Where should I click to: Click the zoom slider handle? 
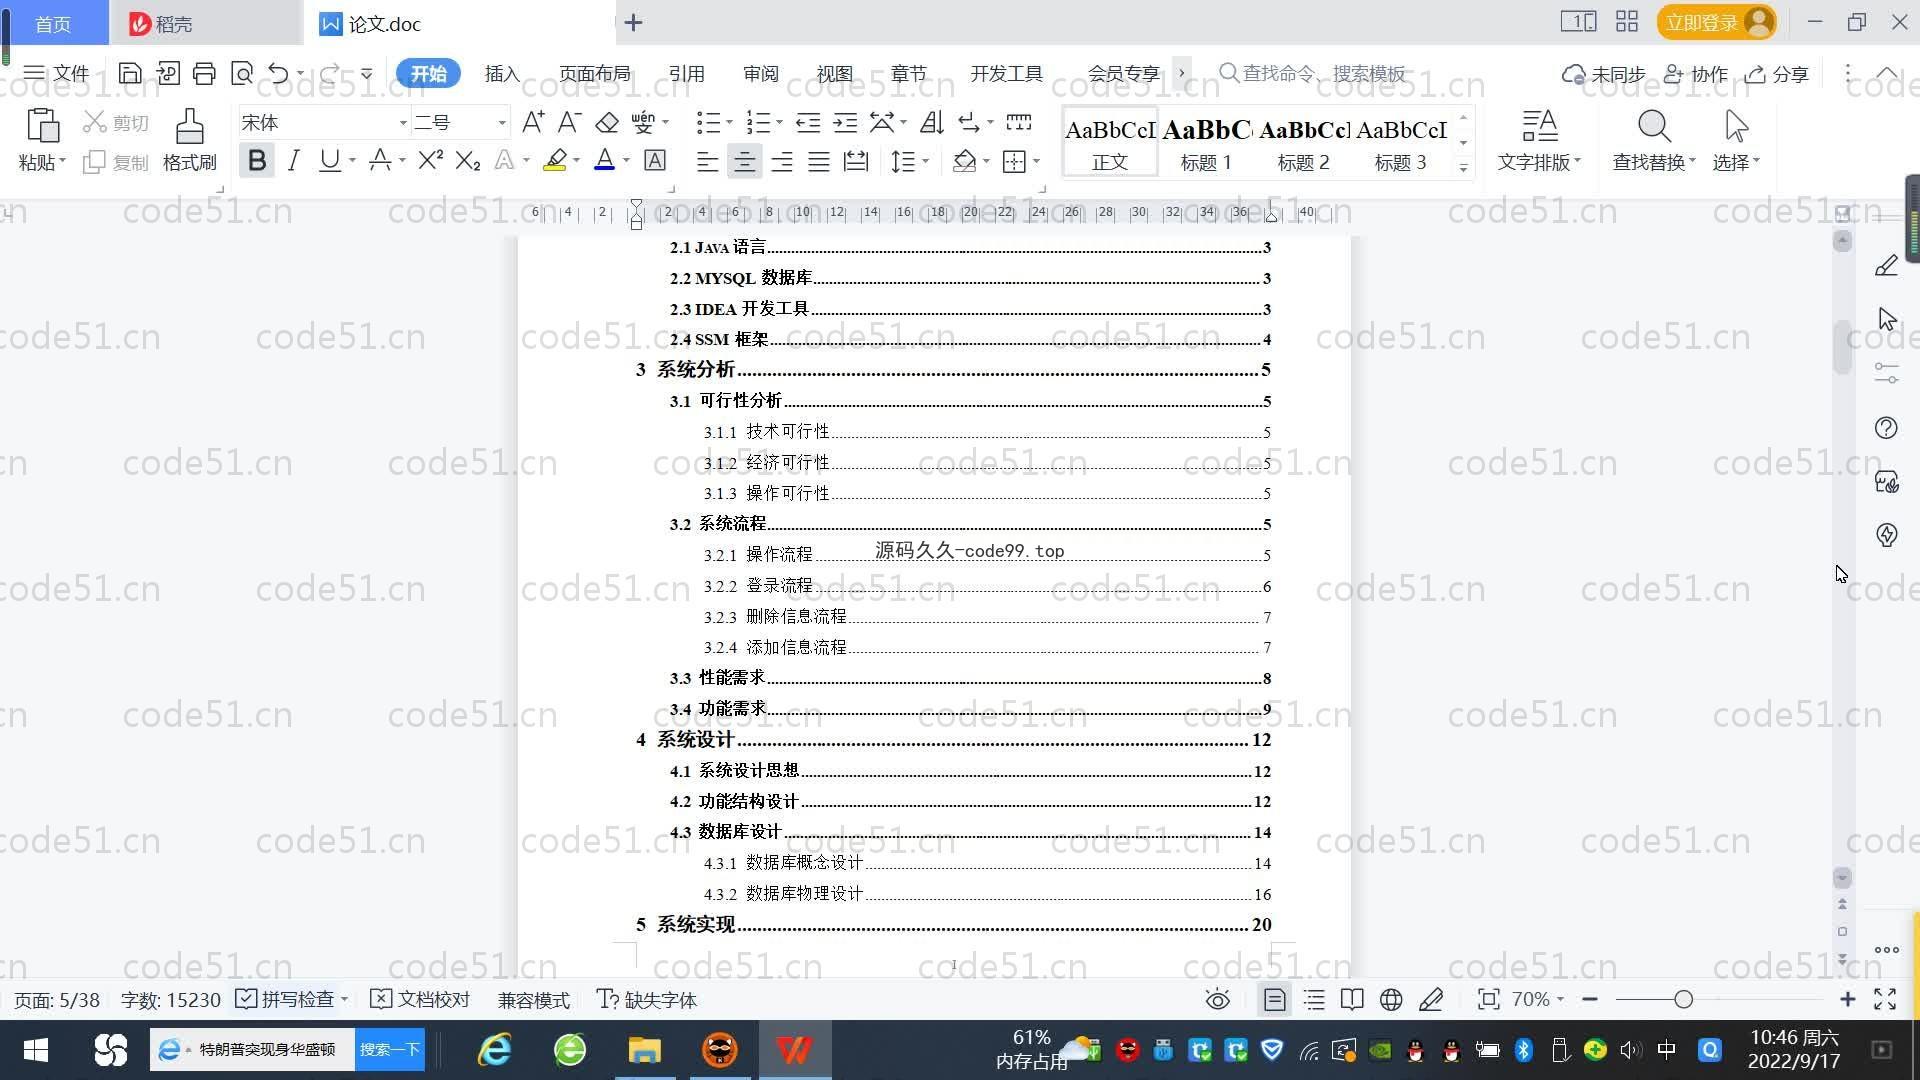tap(1684, 999)
